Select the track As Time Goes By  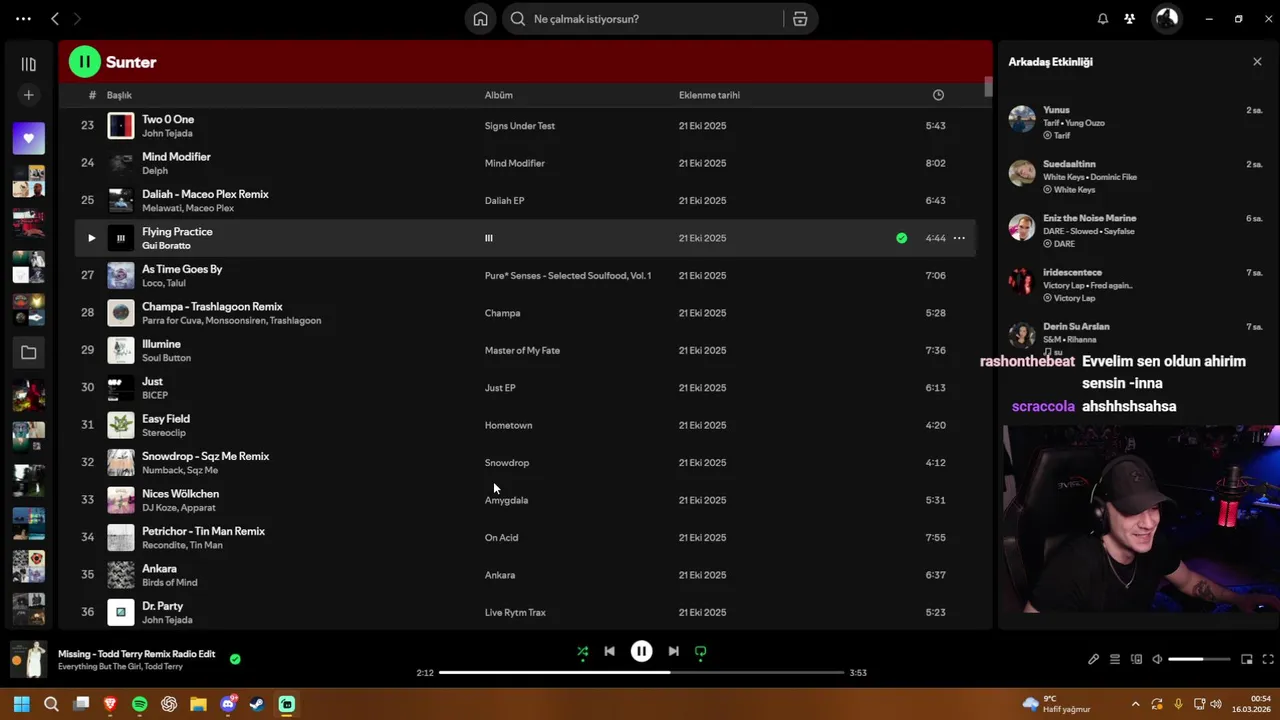tap(182, 269)
